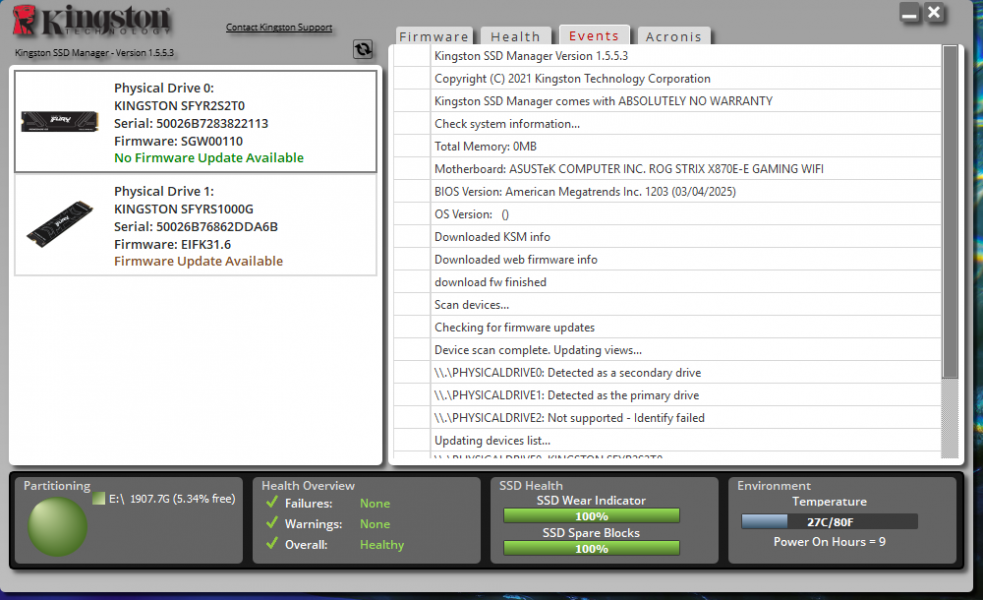Select the ABSOLUTELY NO WARRANTY event row
Image resolution: width=983 pixels, height=600 pixels.
point(667,101)
